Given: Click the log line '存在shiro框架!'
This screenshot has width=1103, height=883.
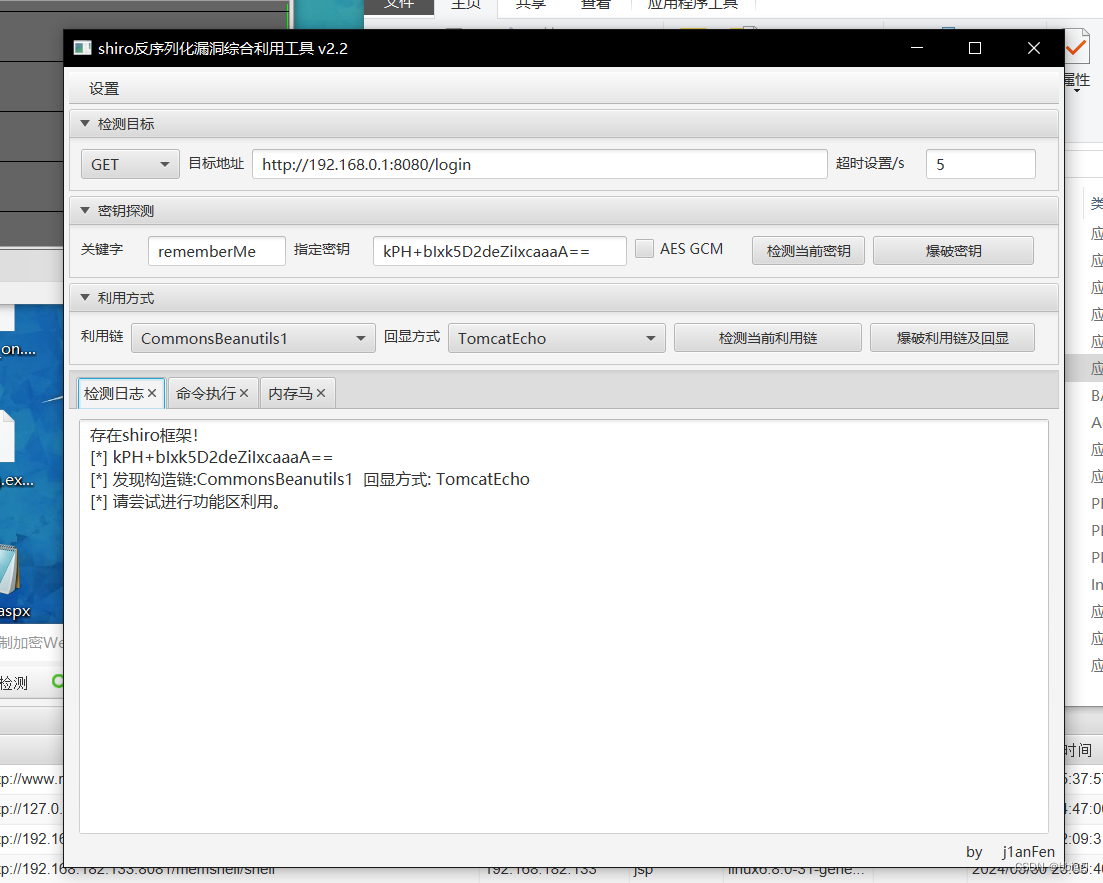Looking at the screenshot, I should click(144, 436).
